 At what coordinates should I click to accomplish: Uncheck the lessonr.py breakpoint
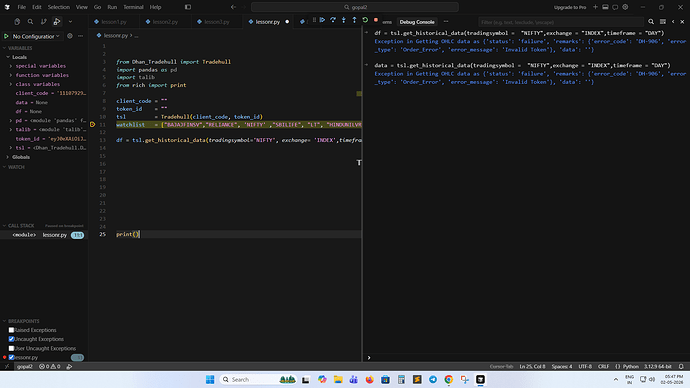coord(11,358)
